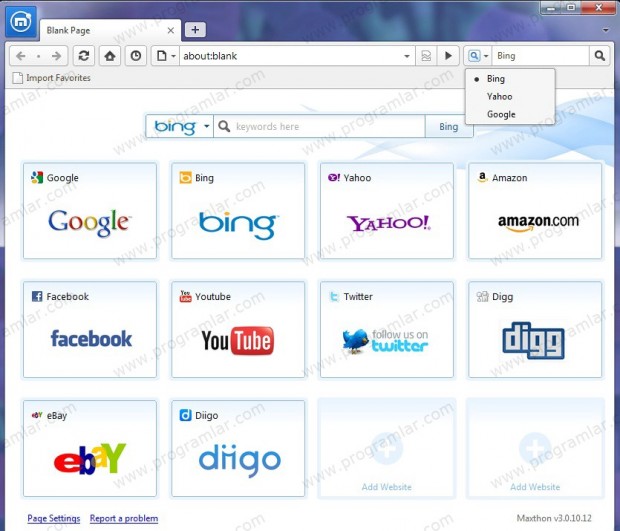Click the Twitter favicon on Twitter tile
The width and height of the screenshot is (620, 531).
coord(334,296)
